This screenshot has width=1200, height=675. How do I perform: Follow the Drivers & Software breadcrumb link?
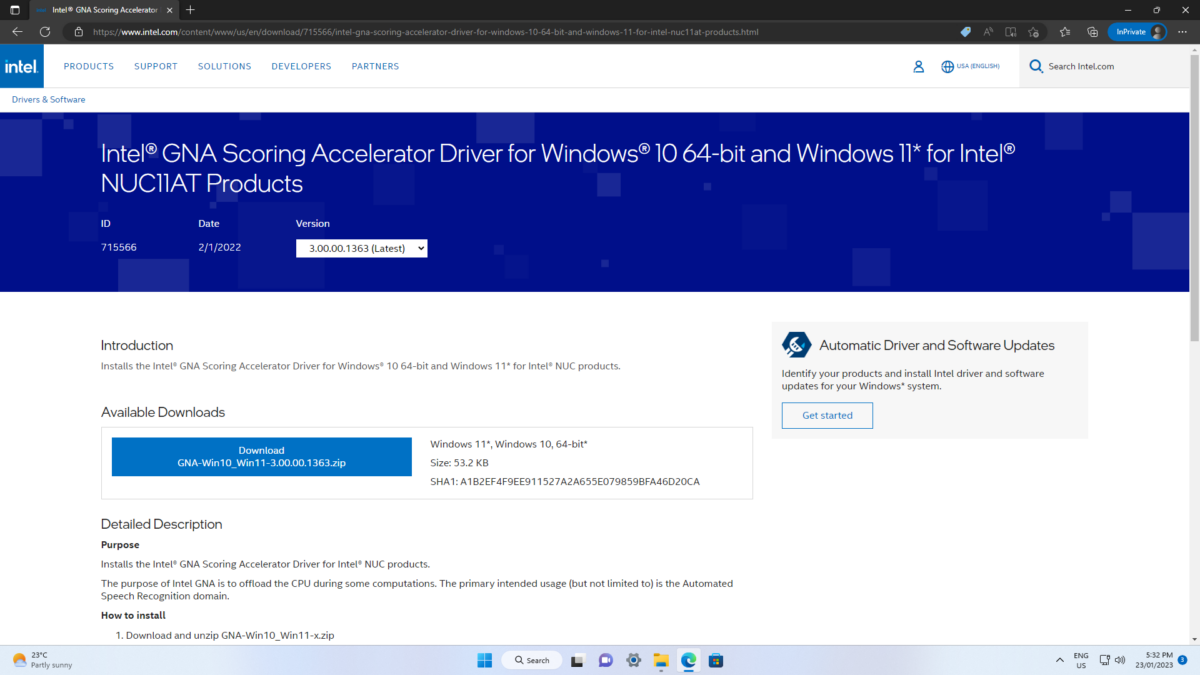click(48, 100)
